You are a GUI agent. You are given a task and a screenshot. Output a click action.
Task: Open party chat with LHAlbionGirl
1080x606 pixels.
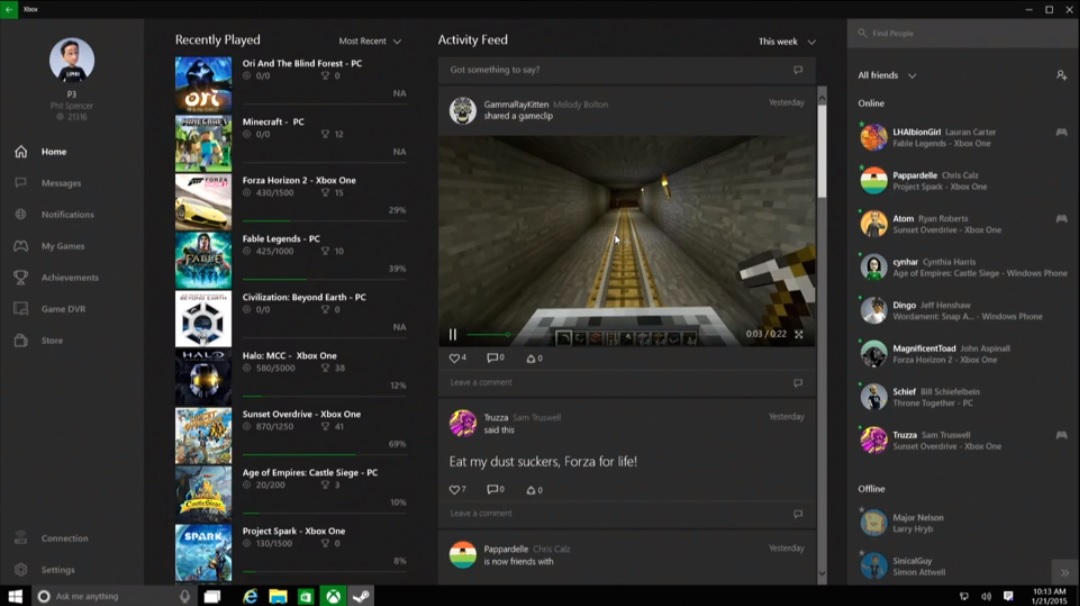click(1061, 132)
